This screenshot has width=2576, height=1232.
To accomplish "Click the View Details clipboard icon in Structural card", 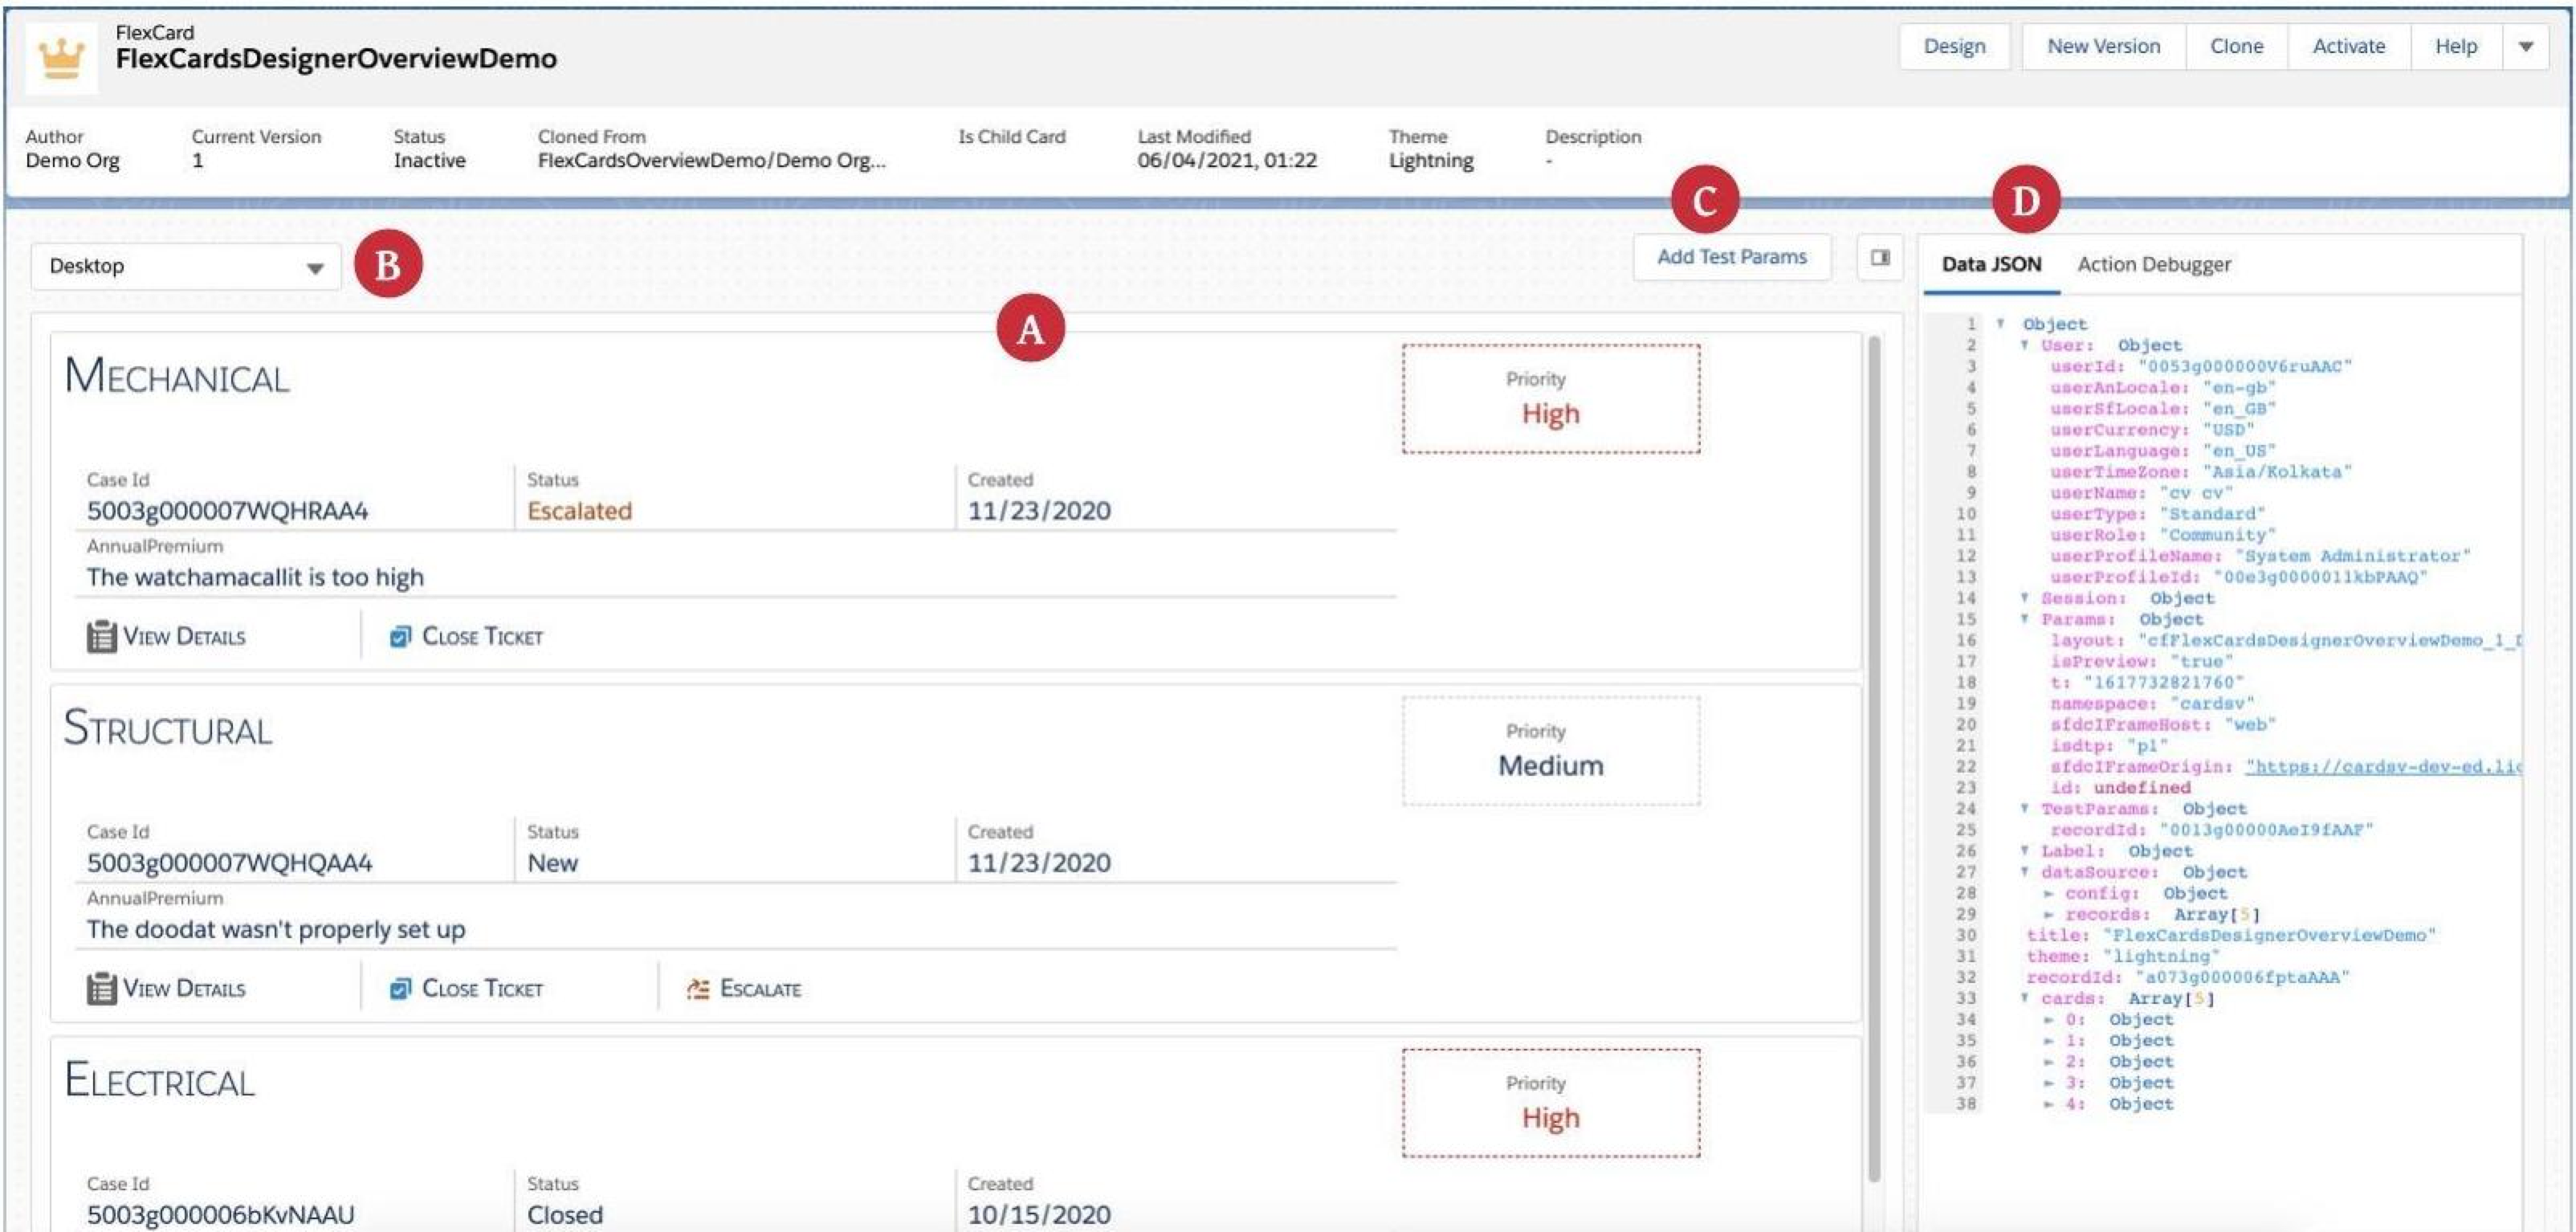I will tap(101, 988).
